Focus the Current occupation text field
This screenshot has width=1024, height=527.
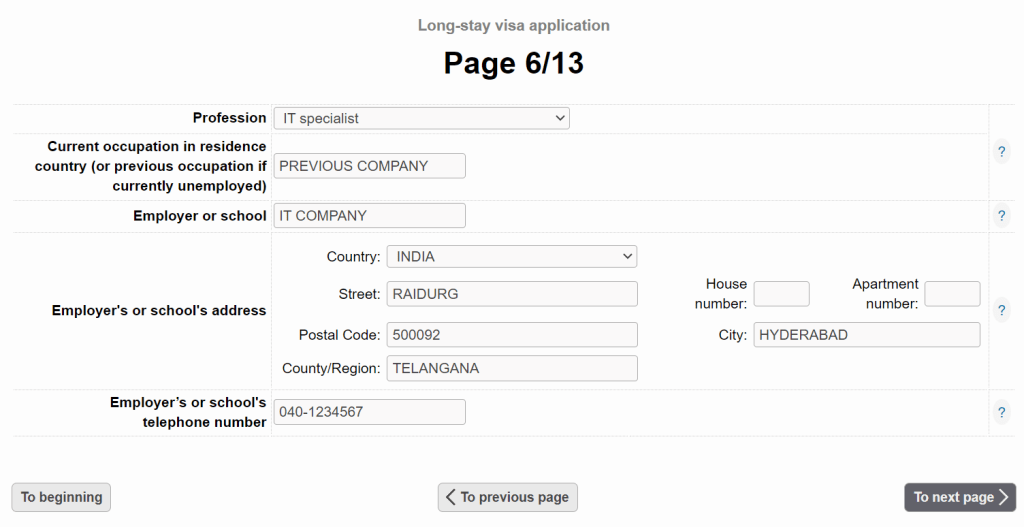point(369,166)
